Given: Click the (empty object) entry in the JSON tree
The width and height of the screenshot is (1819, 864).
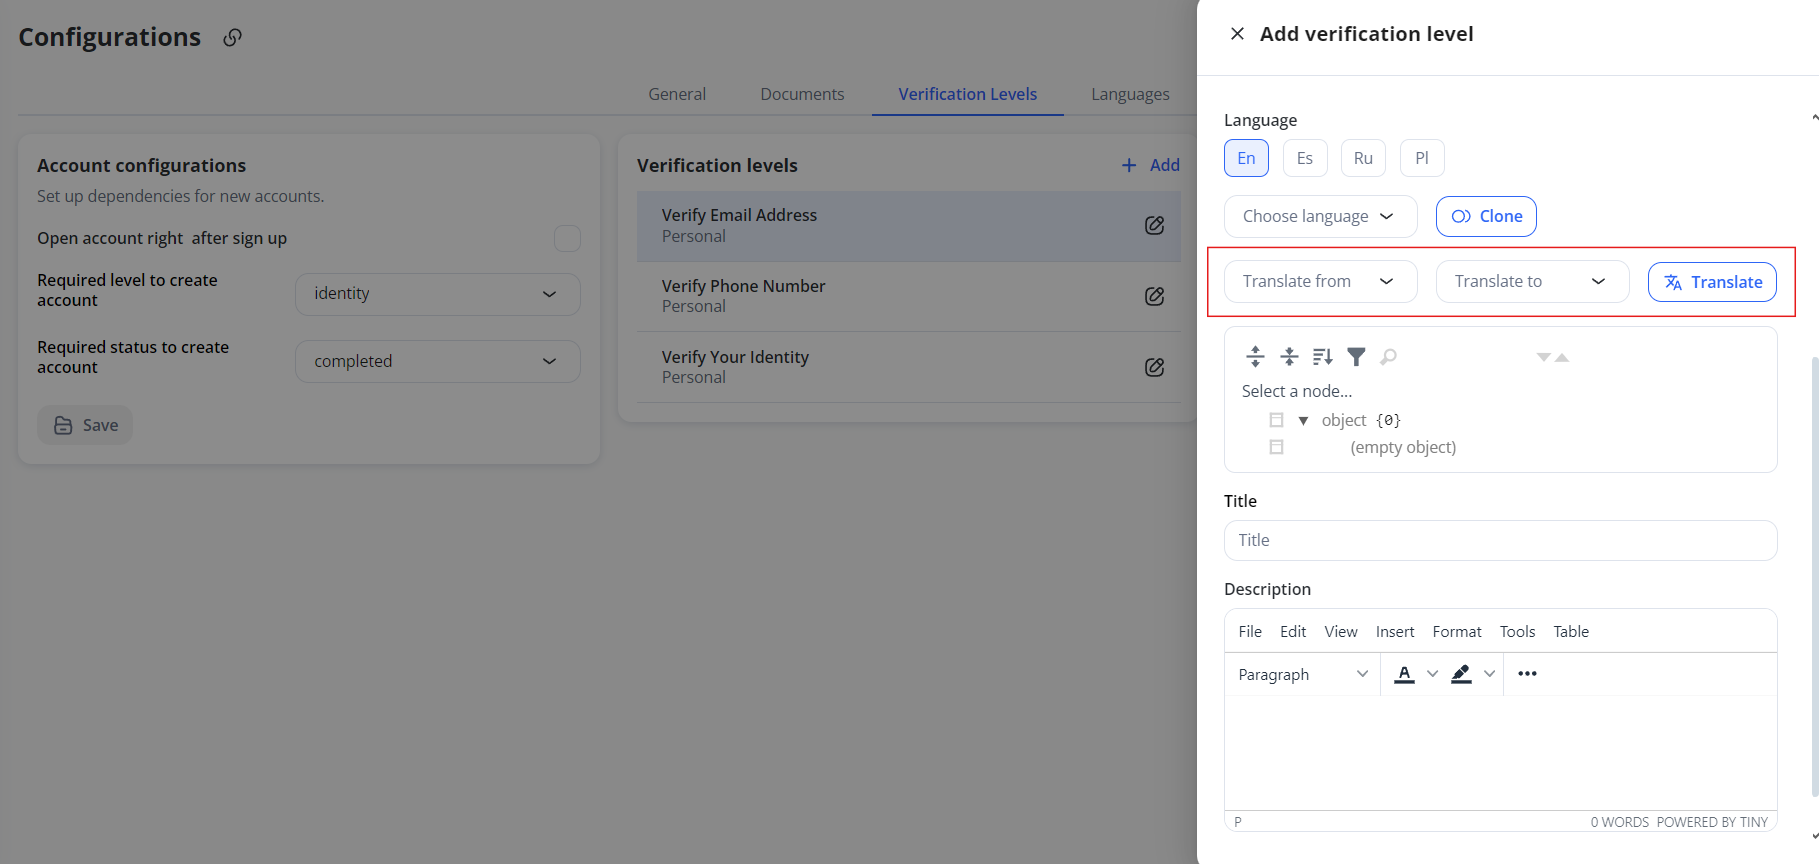Looking at the screenshot, I should (1403, 447).
